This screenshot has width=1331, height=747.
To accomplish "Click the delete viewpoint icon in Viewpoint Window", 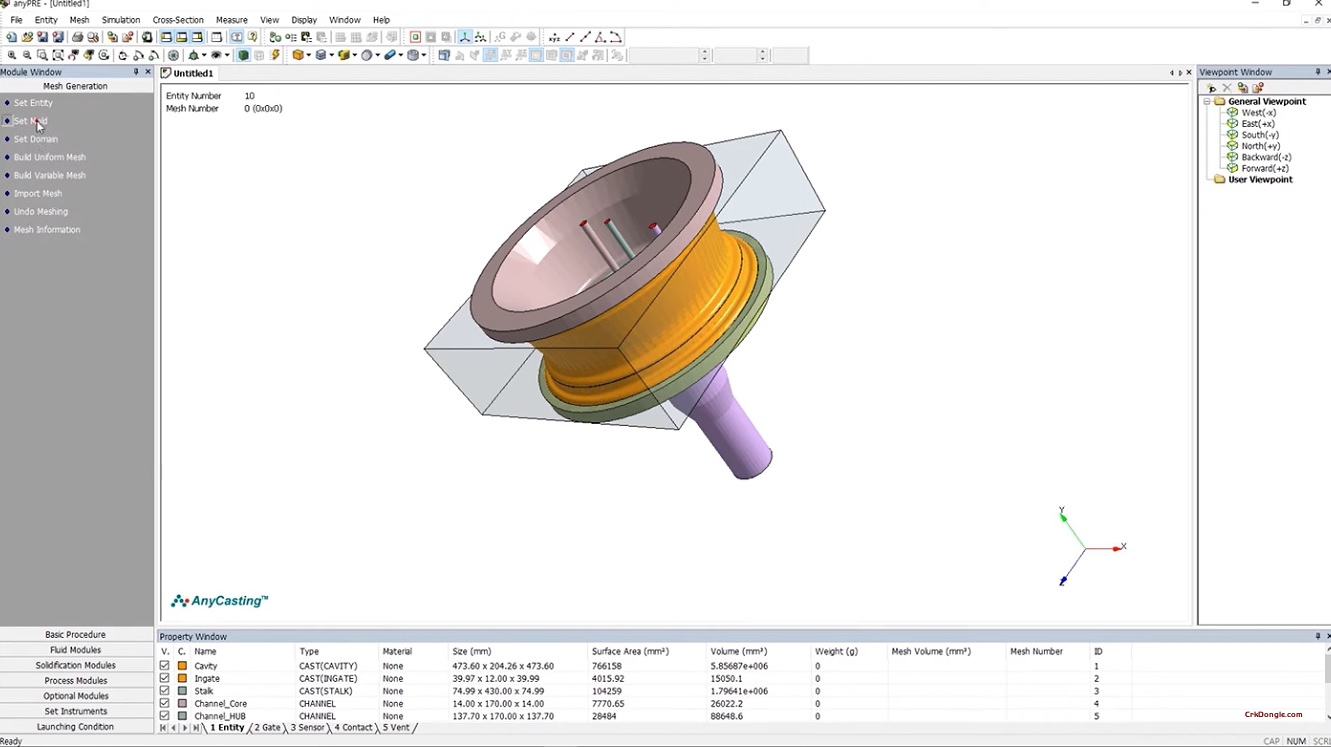I will coord(1227,87).
